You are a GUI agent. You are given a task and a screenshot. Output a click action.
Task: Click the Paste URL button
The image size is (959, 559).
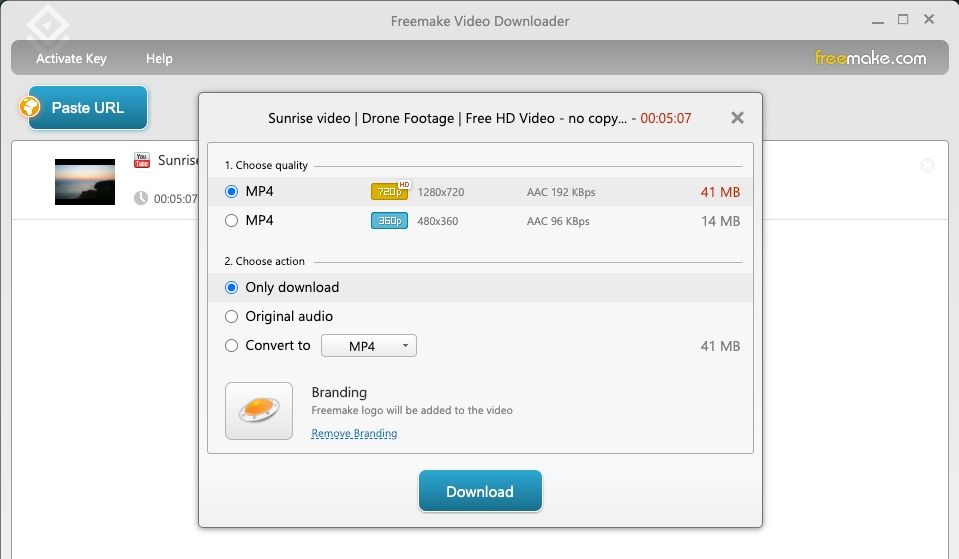(x=87, y=108)
